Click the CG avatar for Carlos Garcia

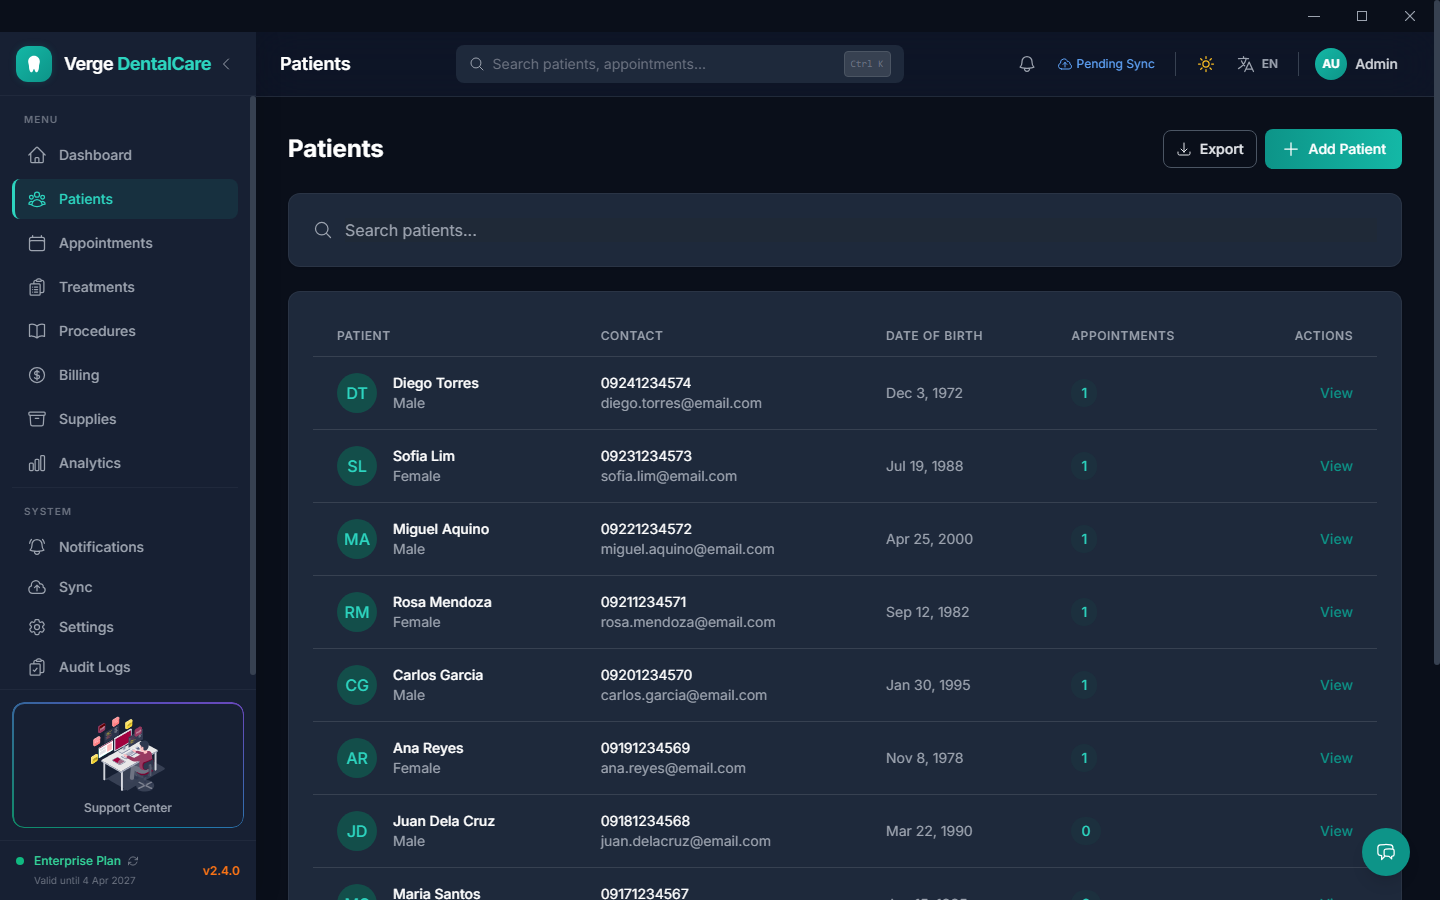pos(357,685)
